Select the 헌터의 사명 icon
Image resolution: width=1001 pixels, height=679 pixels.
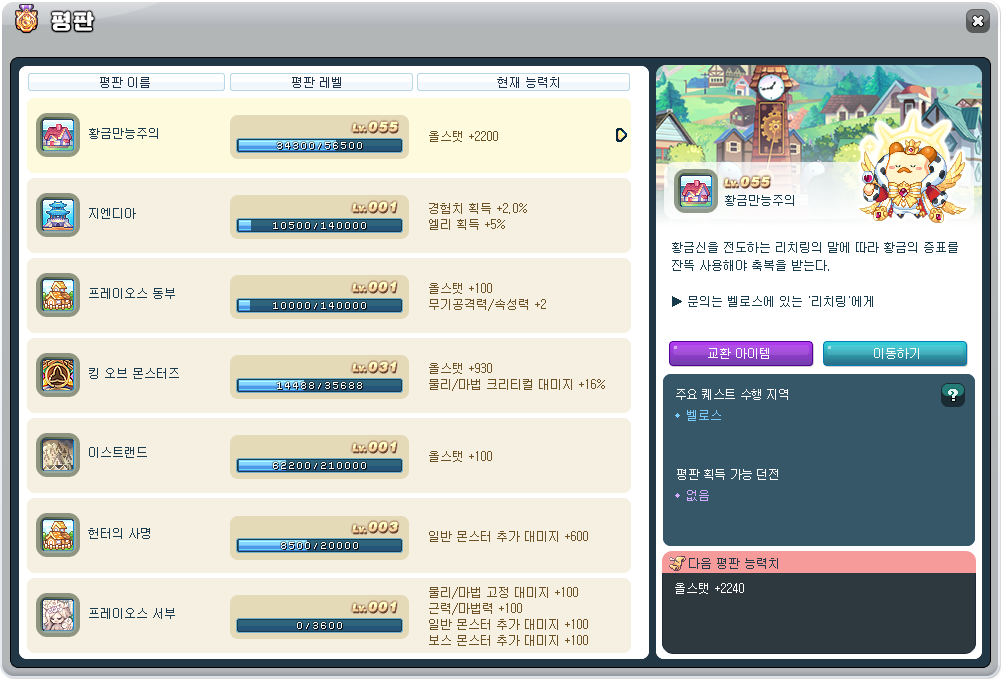click(x=58, y=535)
